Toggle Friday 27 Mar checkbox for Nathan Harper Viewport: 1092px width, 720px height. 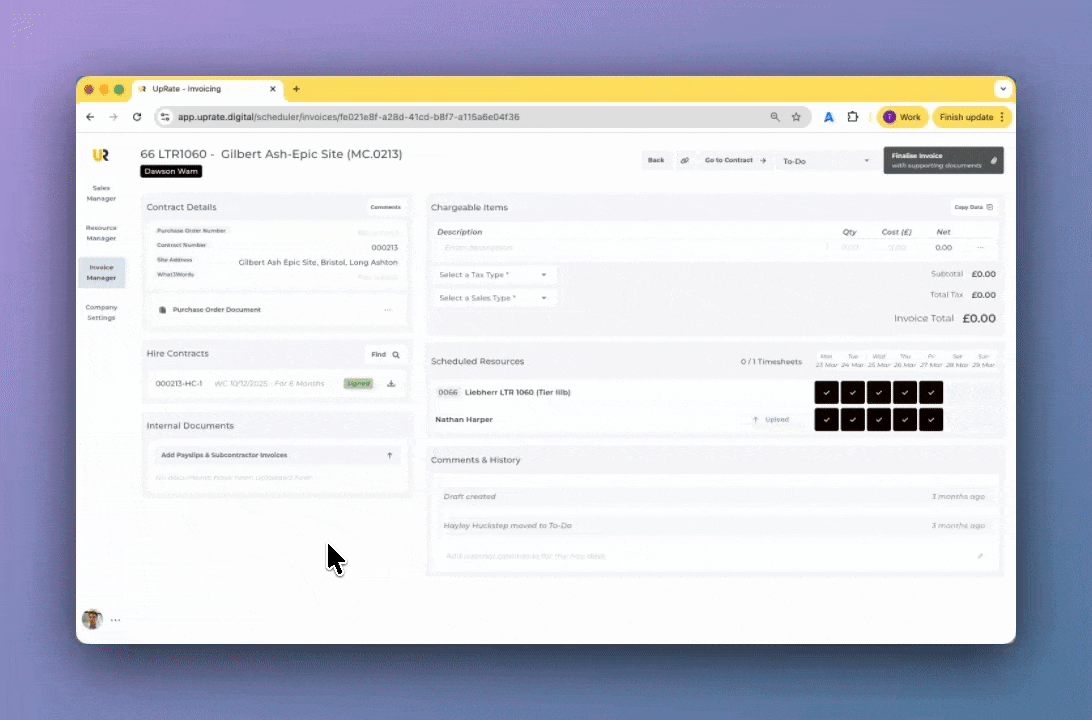[x=930, y=420]
